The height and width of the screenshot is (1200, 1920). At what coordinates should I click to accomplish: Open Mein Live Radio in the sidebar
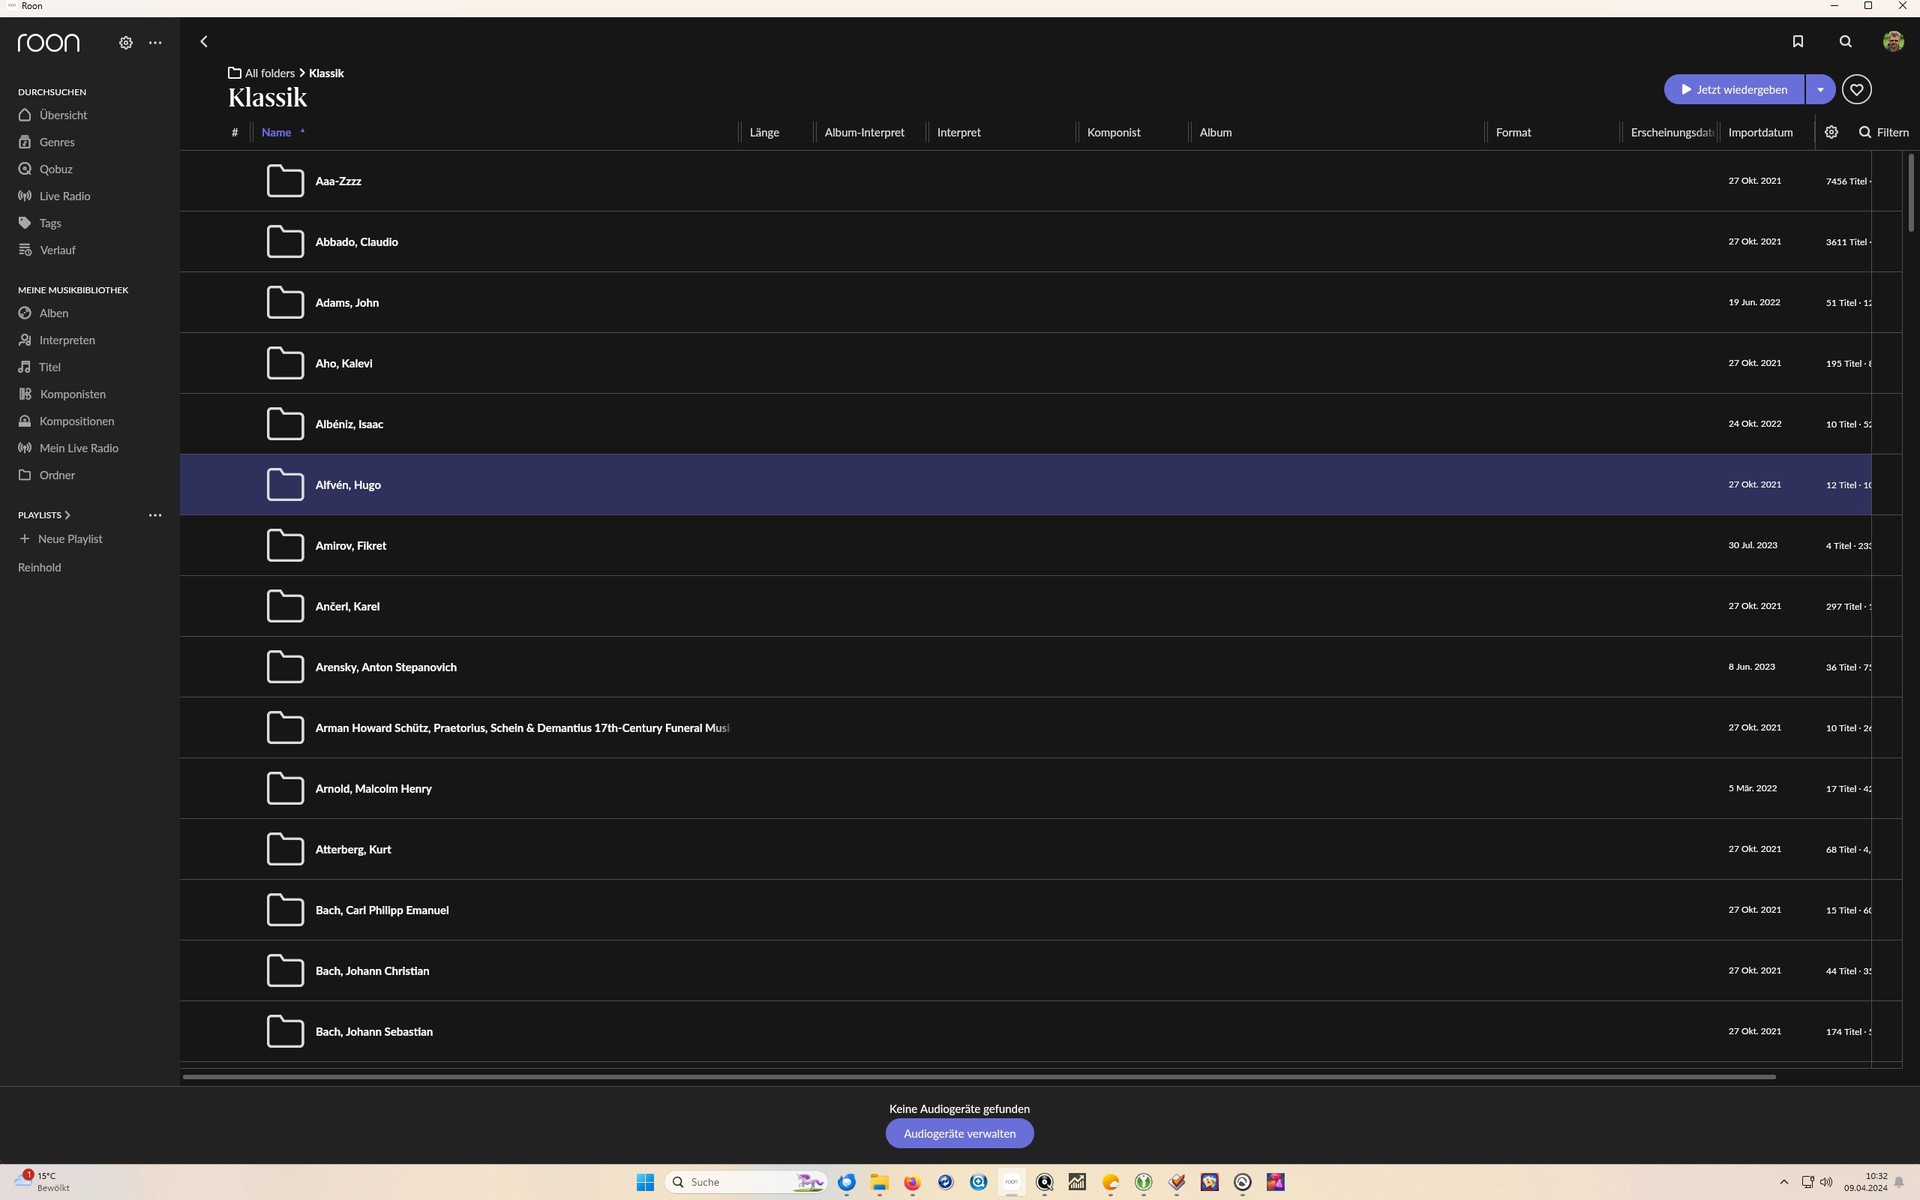click(x=69, y=448)
